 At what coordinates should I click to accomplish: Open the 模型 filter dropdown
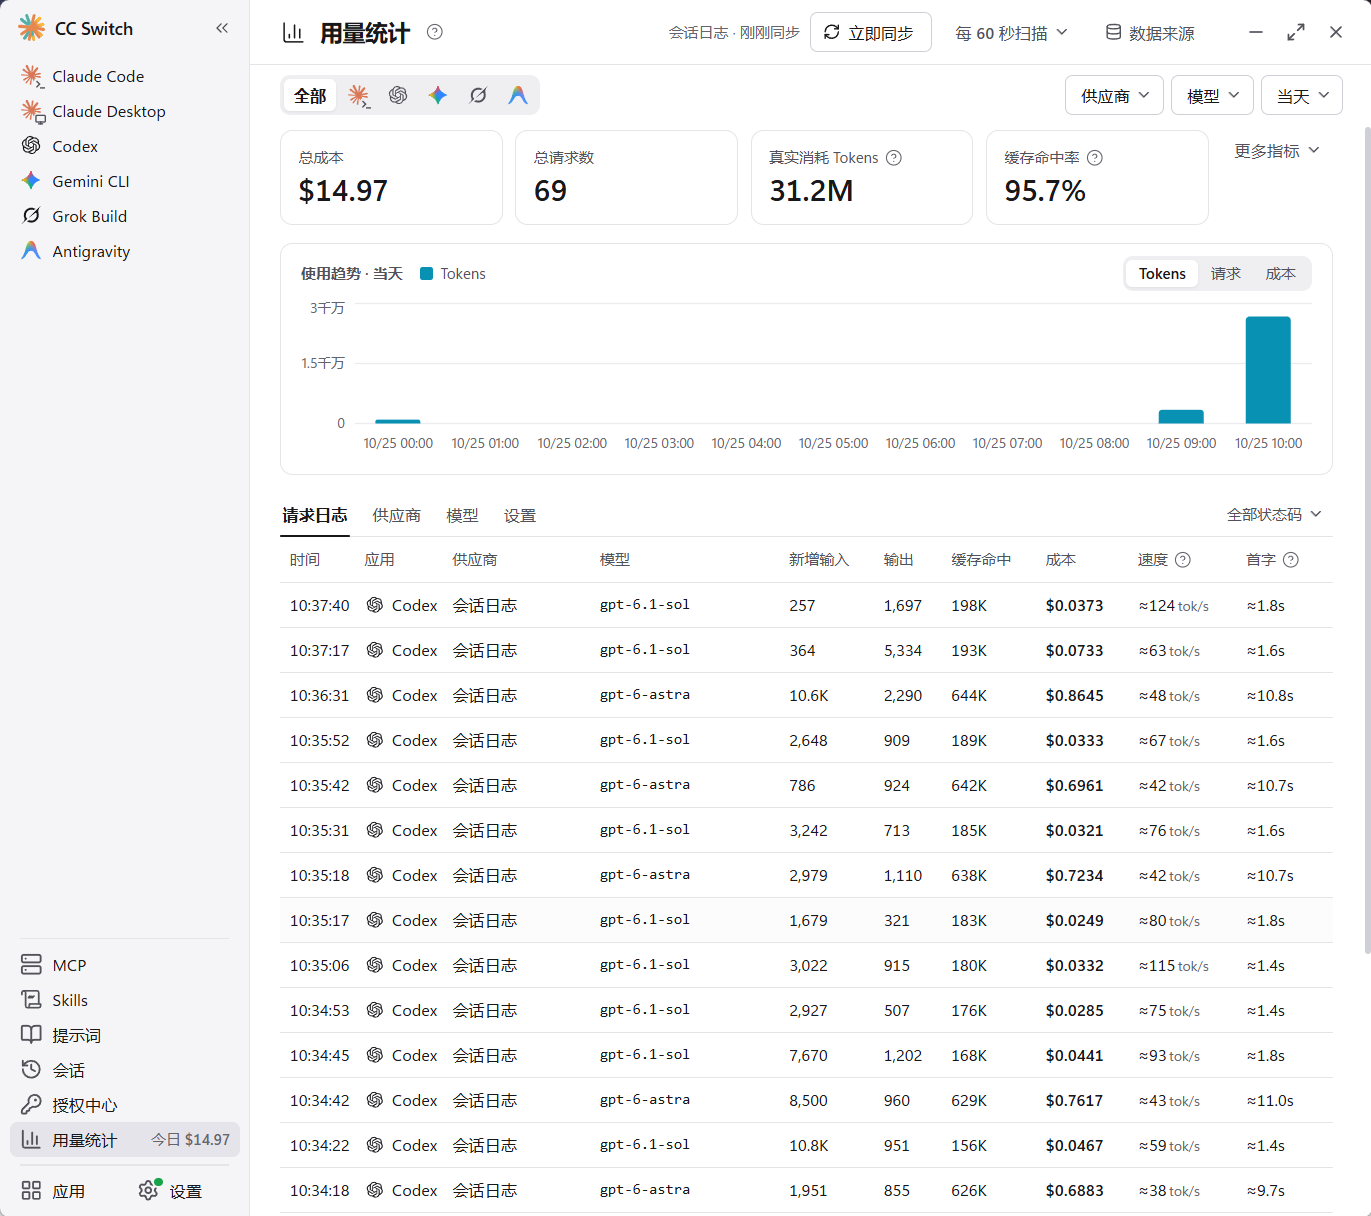pos(1212,95)
